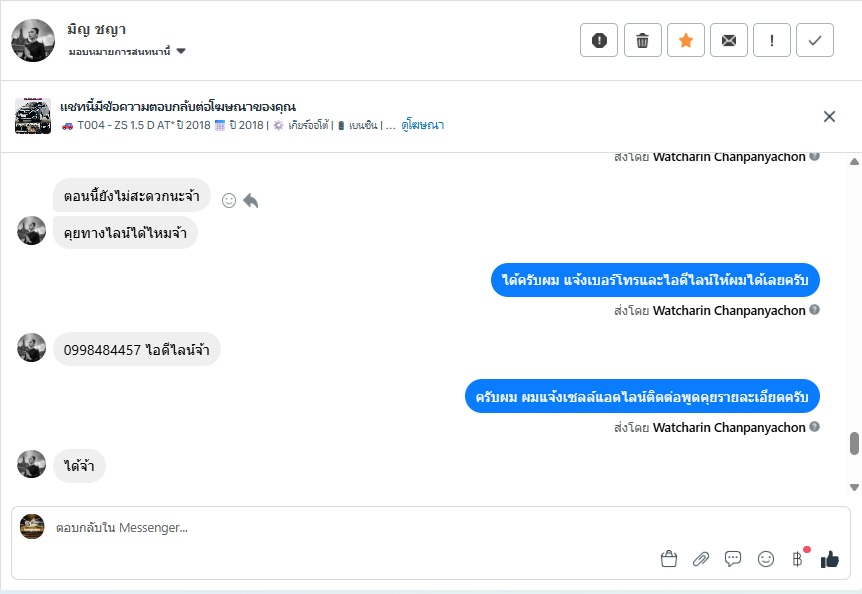Open the baht payment request icon
The image size is (862, 594).
click(798, 559)
